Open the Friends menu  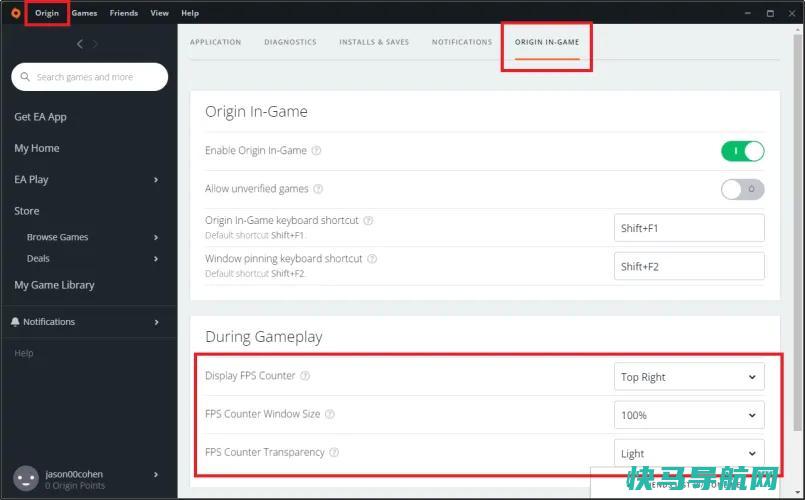coord(124,13)
